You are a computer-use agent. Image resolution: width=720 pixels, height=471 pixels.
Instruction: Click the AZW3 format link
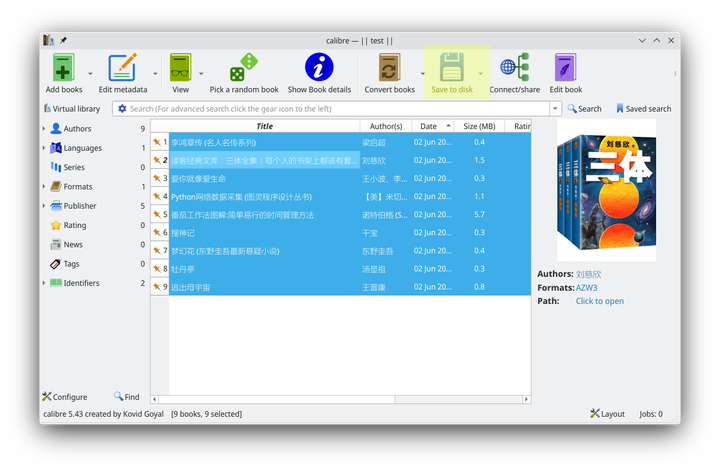(x=586, y=288)
